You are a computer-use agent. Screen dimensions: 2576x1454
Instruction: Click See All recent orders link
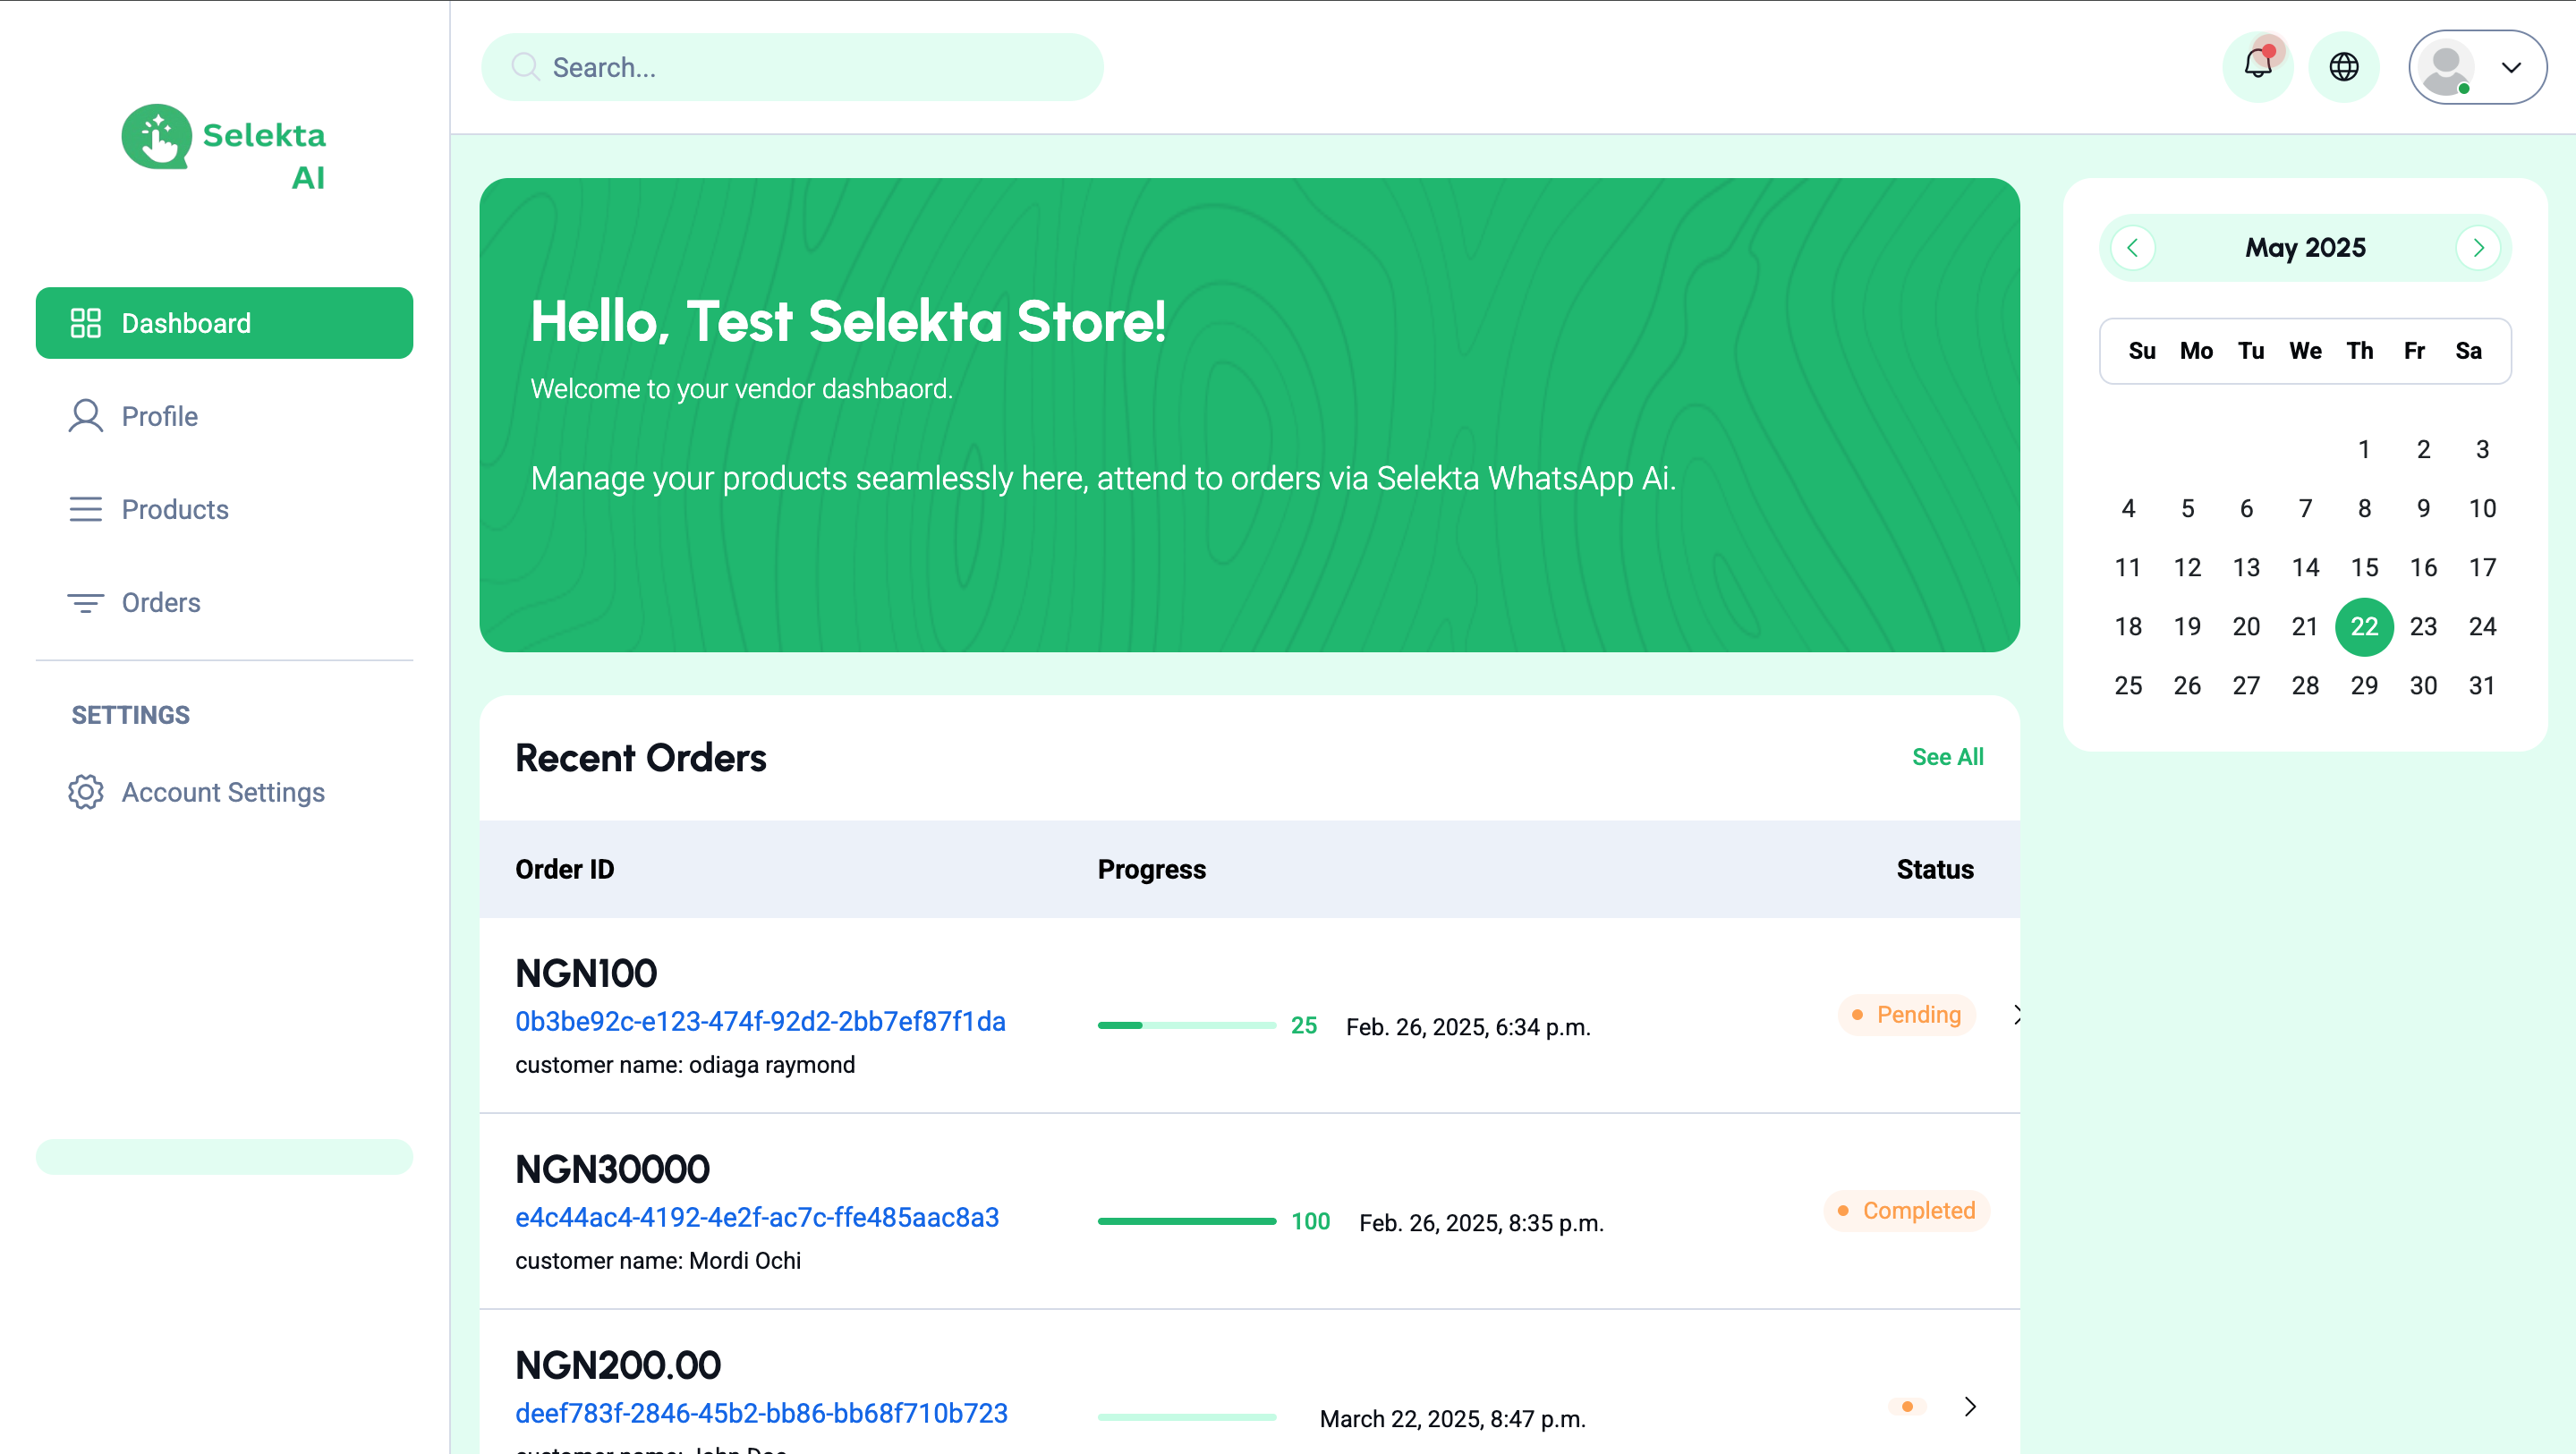click(x=1947, y=756)
